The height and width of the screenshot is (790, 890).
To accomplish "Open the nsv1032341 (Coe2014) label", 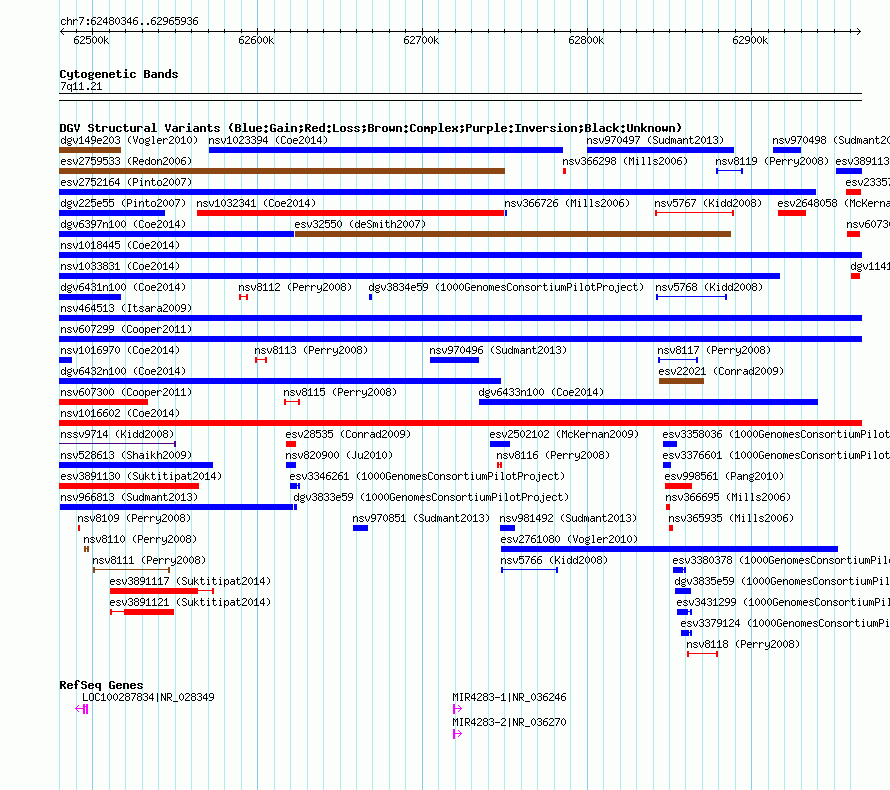I will click(256, 203).
